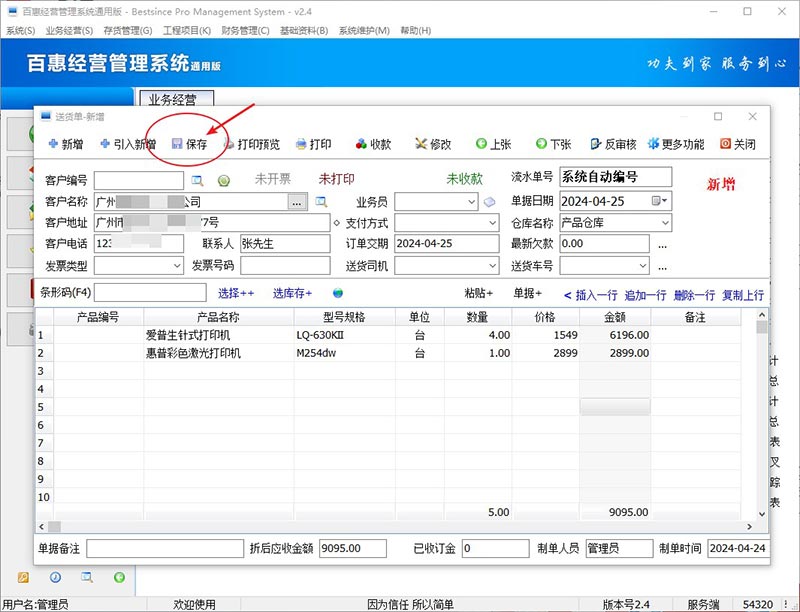Viewport: 800px width, 612px height.
Task: Click the globe icon beside 选库存+
Action: tap(338, 293)
